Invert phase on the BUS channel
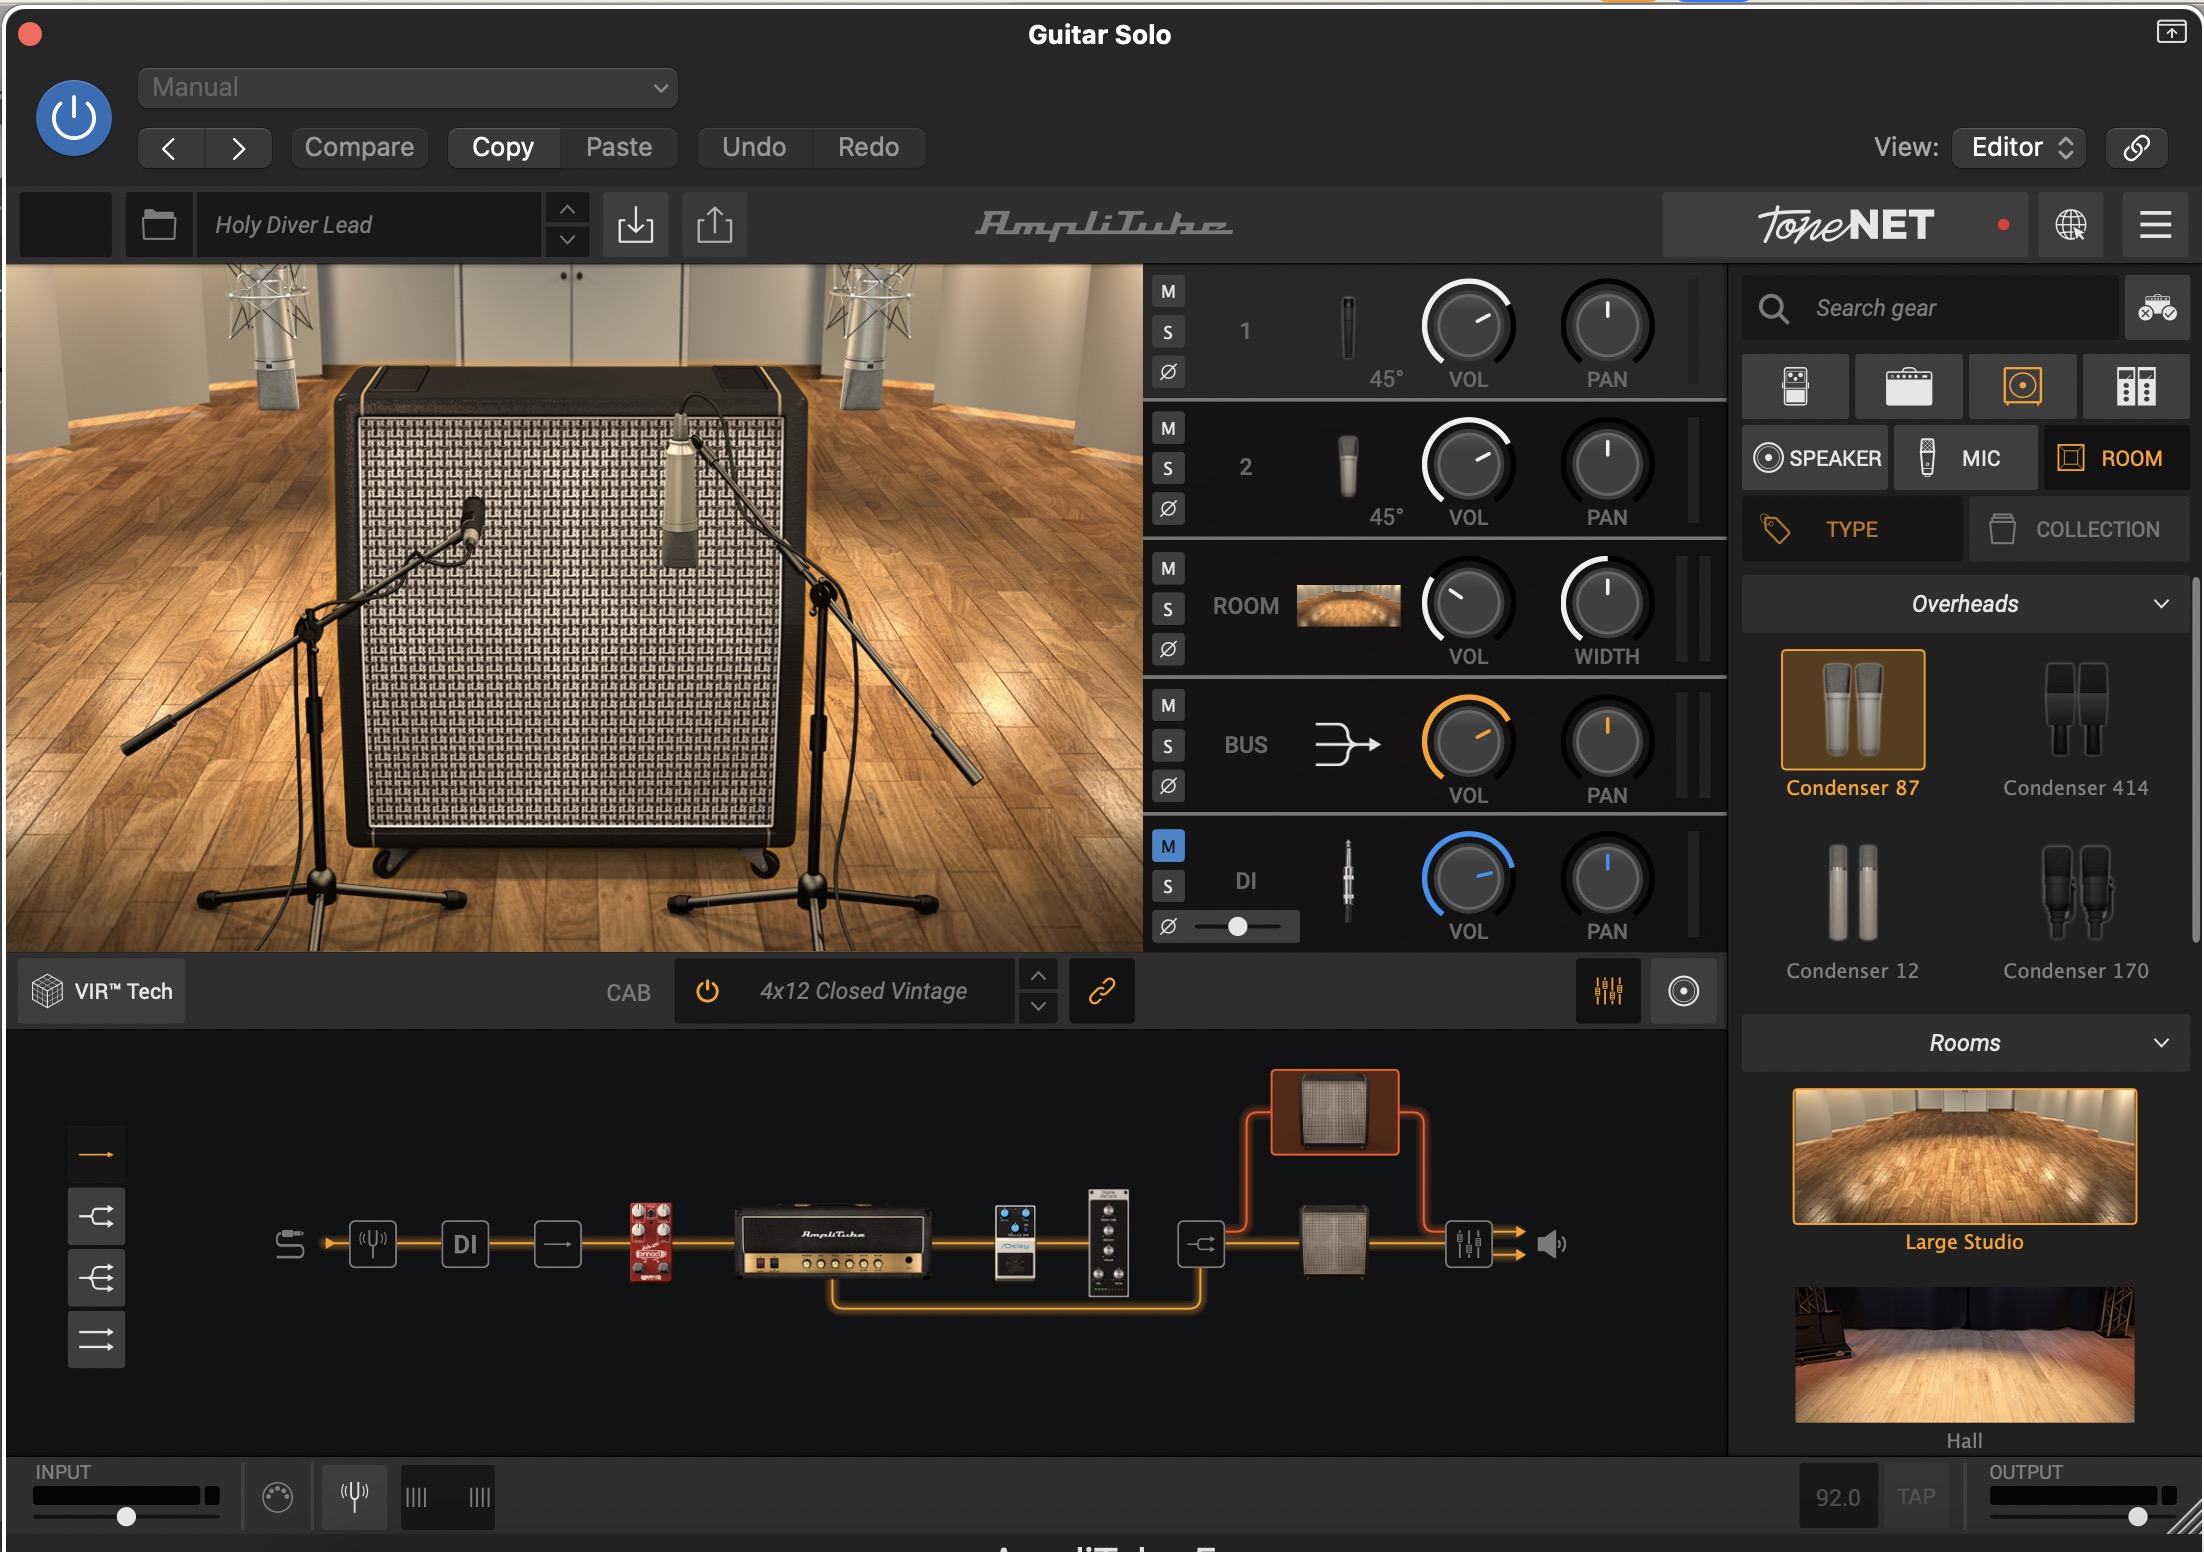The width and height of the screenshot is (2204, 1552). 1168,786
